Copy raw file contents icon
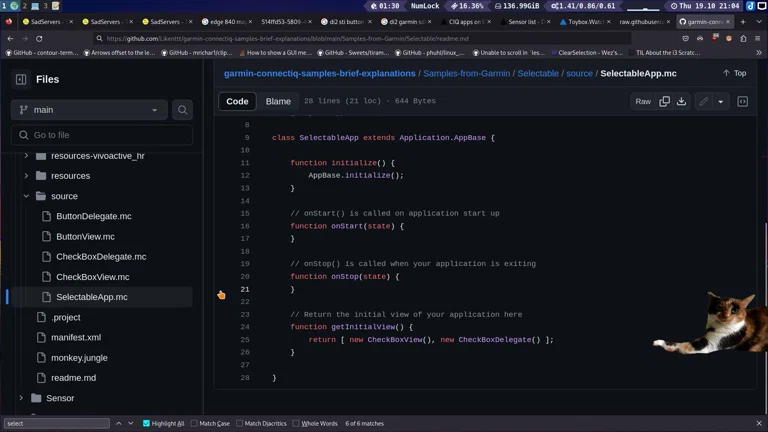768x432 pixels. tap(664, 101)
